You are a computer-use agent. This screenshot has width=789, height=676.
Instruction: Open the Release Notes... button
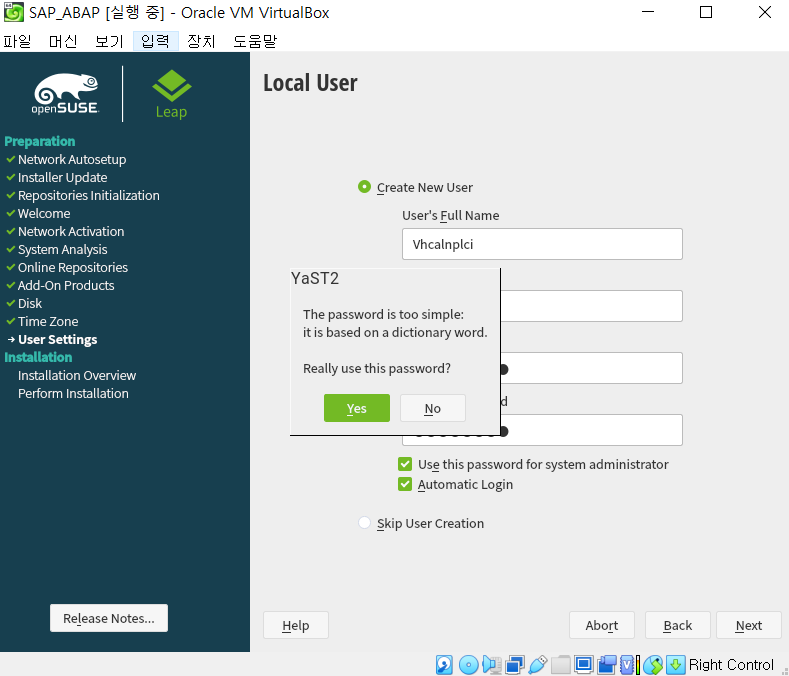pyautogui.click(x=109, y=618)
